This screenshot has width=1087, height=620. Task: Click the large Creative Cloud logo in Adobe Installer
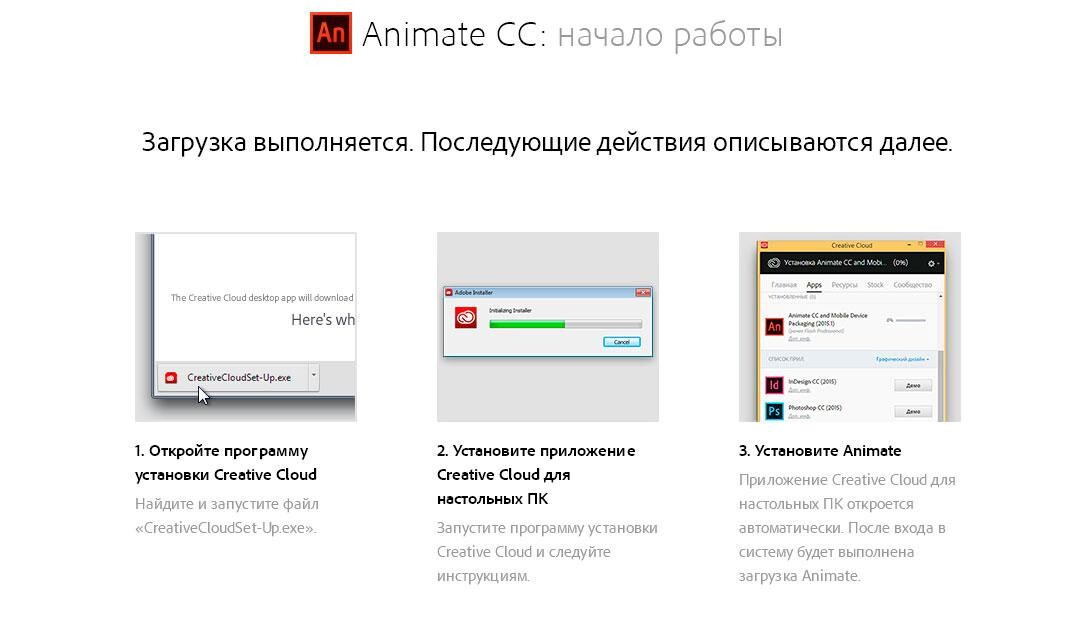(466, 317)
